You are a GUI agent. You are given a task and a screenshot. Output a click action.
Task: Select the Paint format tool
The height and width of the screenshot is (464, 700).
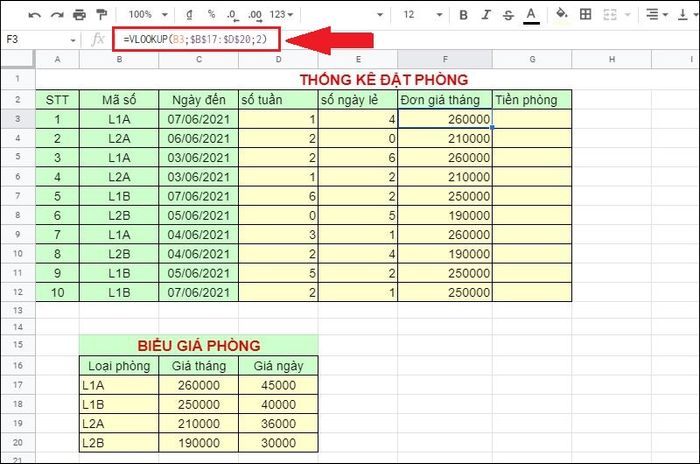click(x=102, y=15)
